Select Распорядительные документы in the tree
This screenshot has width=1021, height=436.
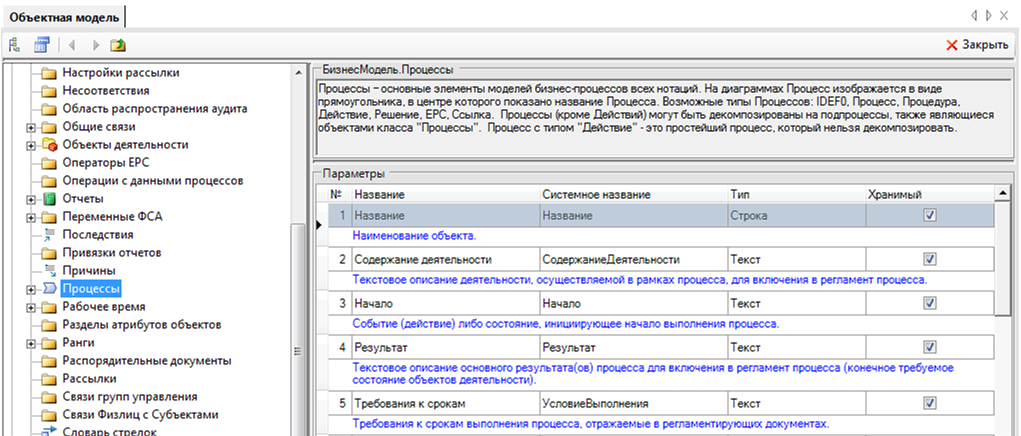(x=146, y=361)
